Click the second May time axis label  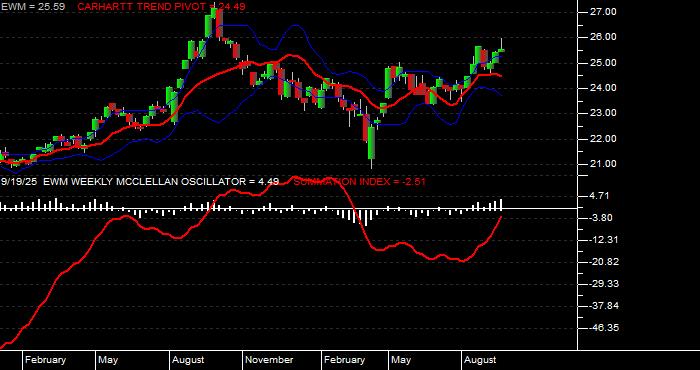point(401,360)
